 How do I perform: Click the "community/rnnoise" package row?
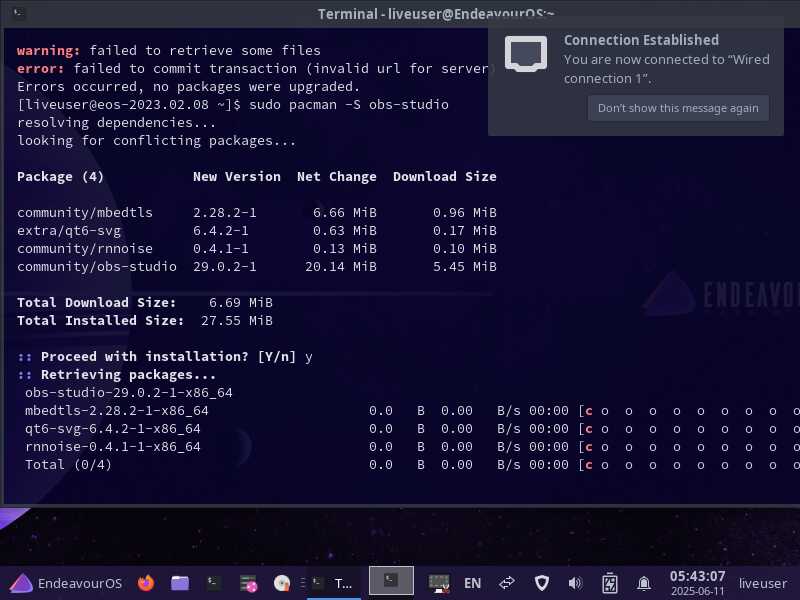coord(257,248)
